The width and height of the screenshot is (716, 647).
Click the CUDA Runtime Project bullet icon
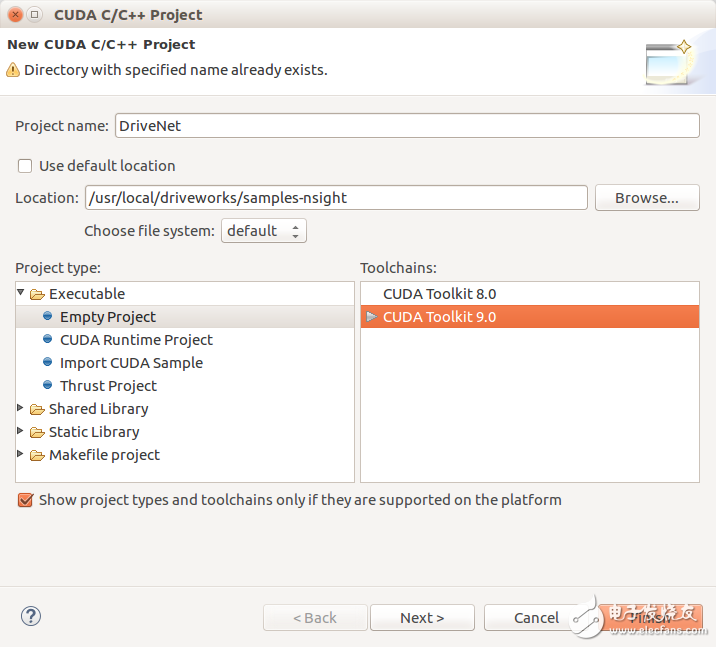click(47, 339)
